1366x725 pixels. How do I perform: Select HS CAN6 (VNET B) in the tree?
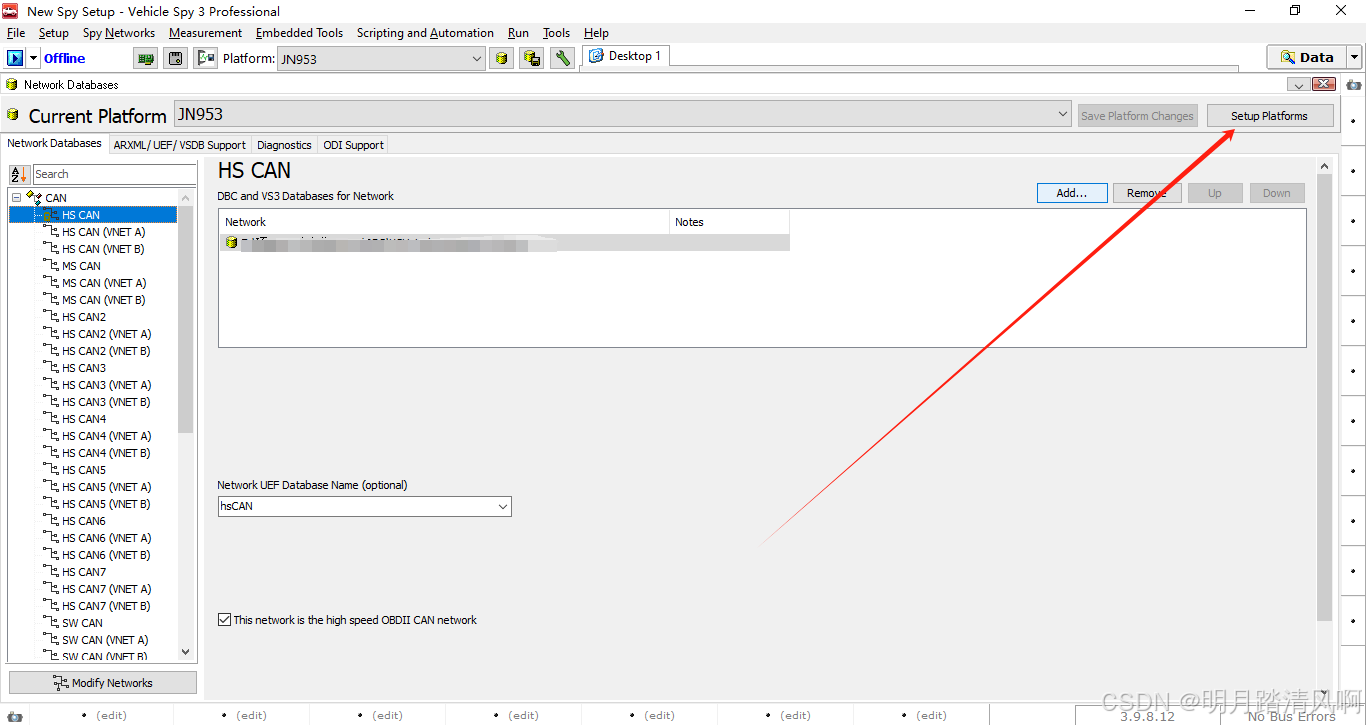tap(106, 555)
